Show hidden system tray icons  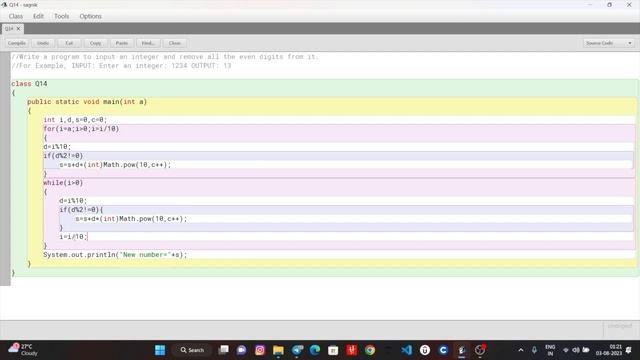pos(521,350)
